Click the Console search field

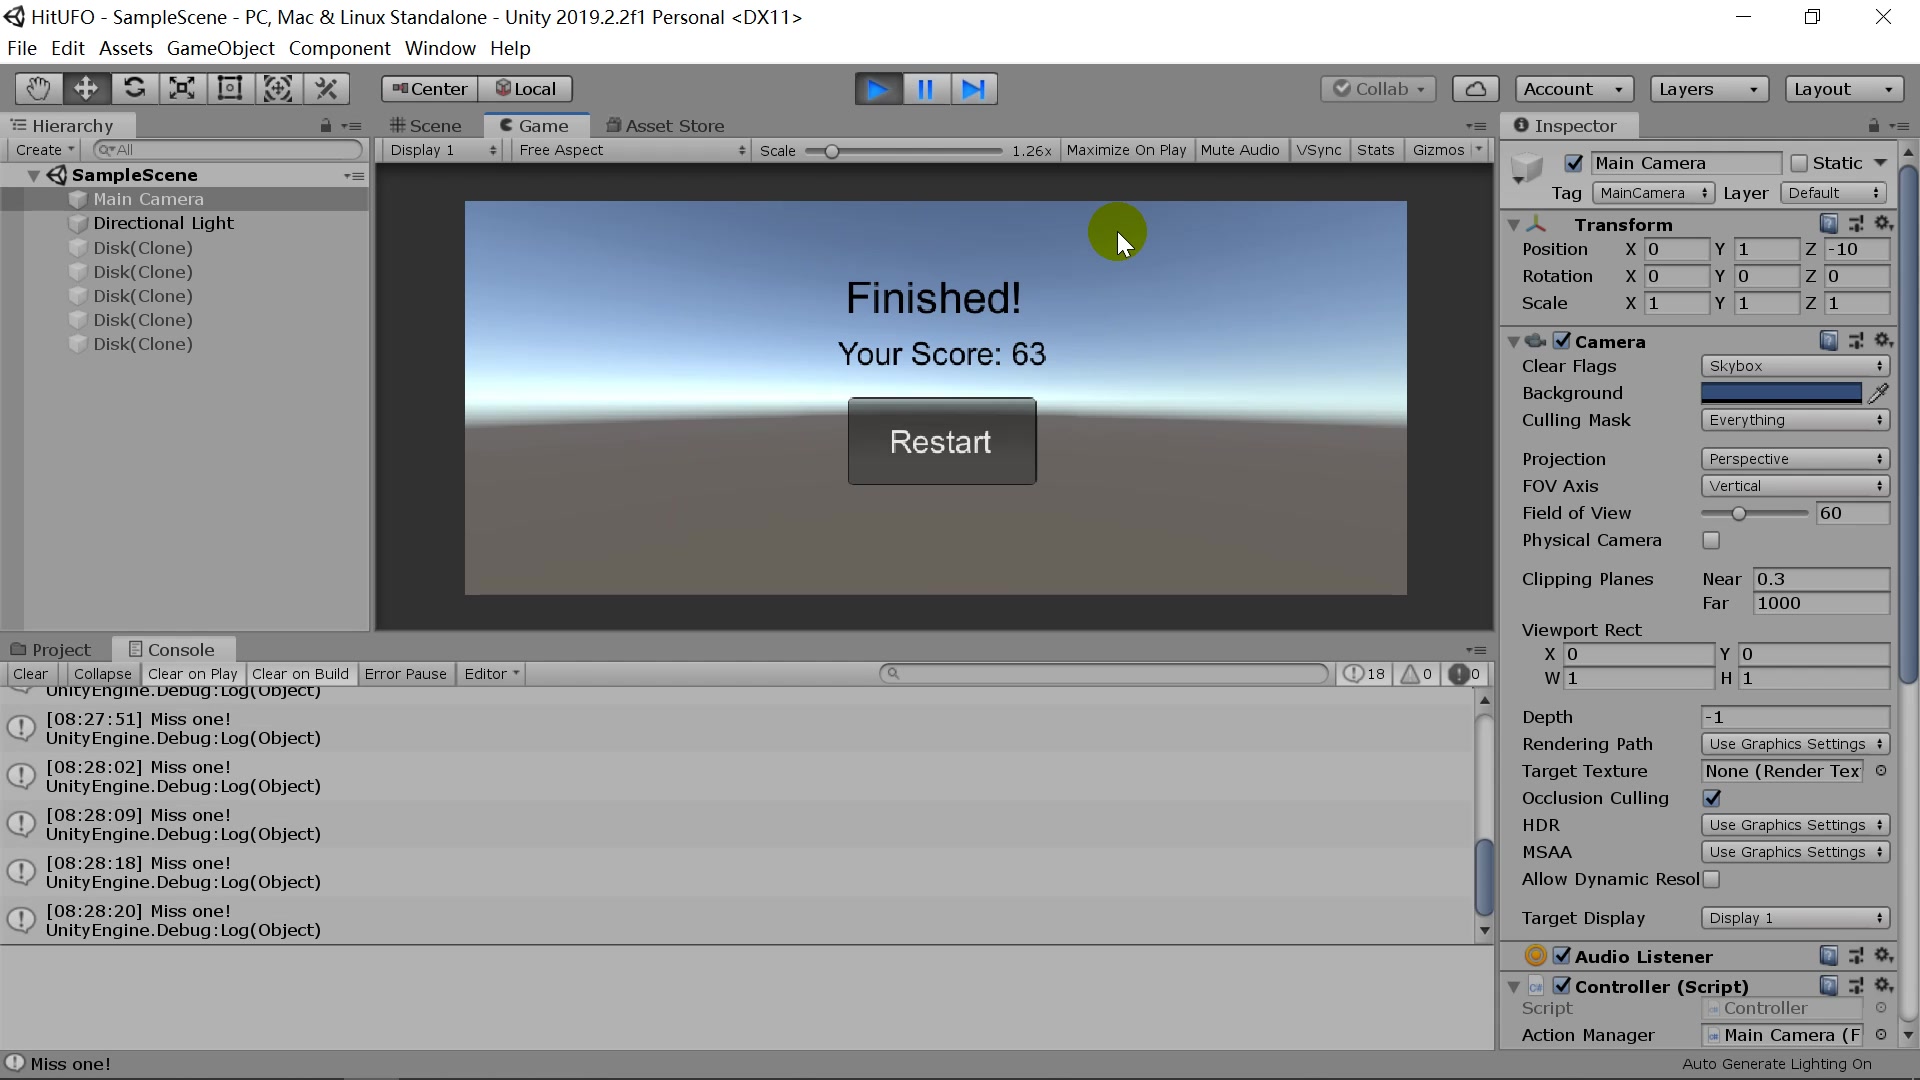(x=1100, y=673)
